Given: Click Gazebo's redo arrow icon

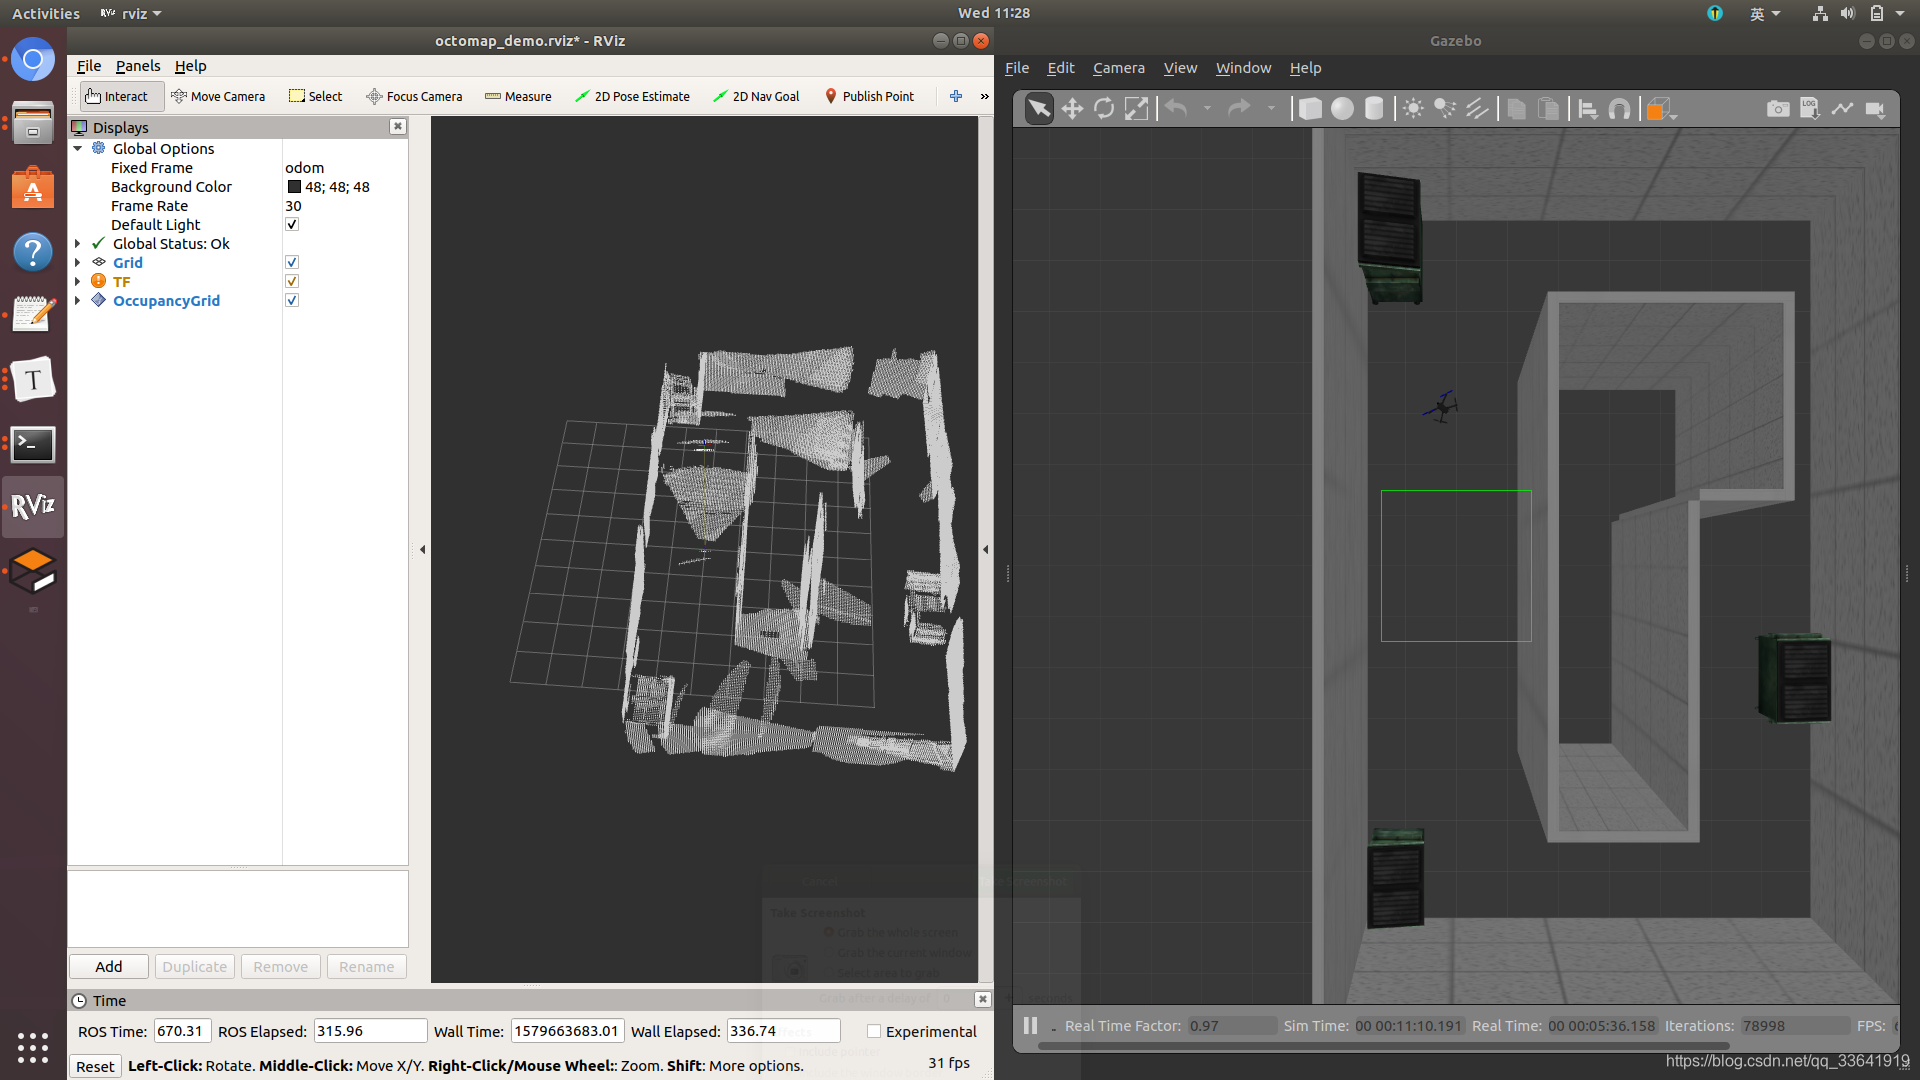Looking at the screenshot, I should (x=1239, y=108).
